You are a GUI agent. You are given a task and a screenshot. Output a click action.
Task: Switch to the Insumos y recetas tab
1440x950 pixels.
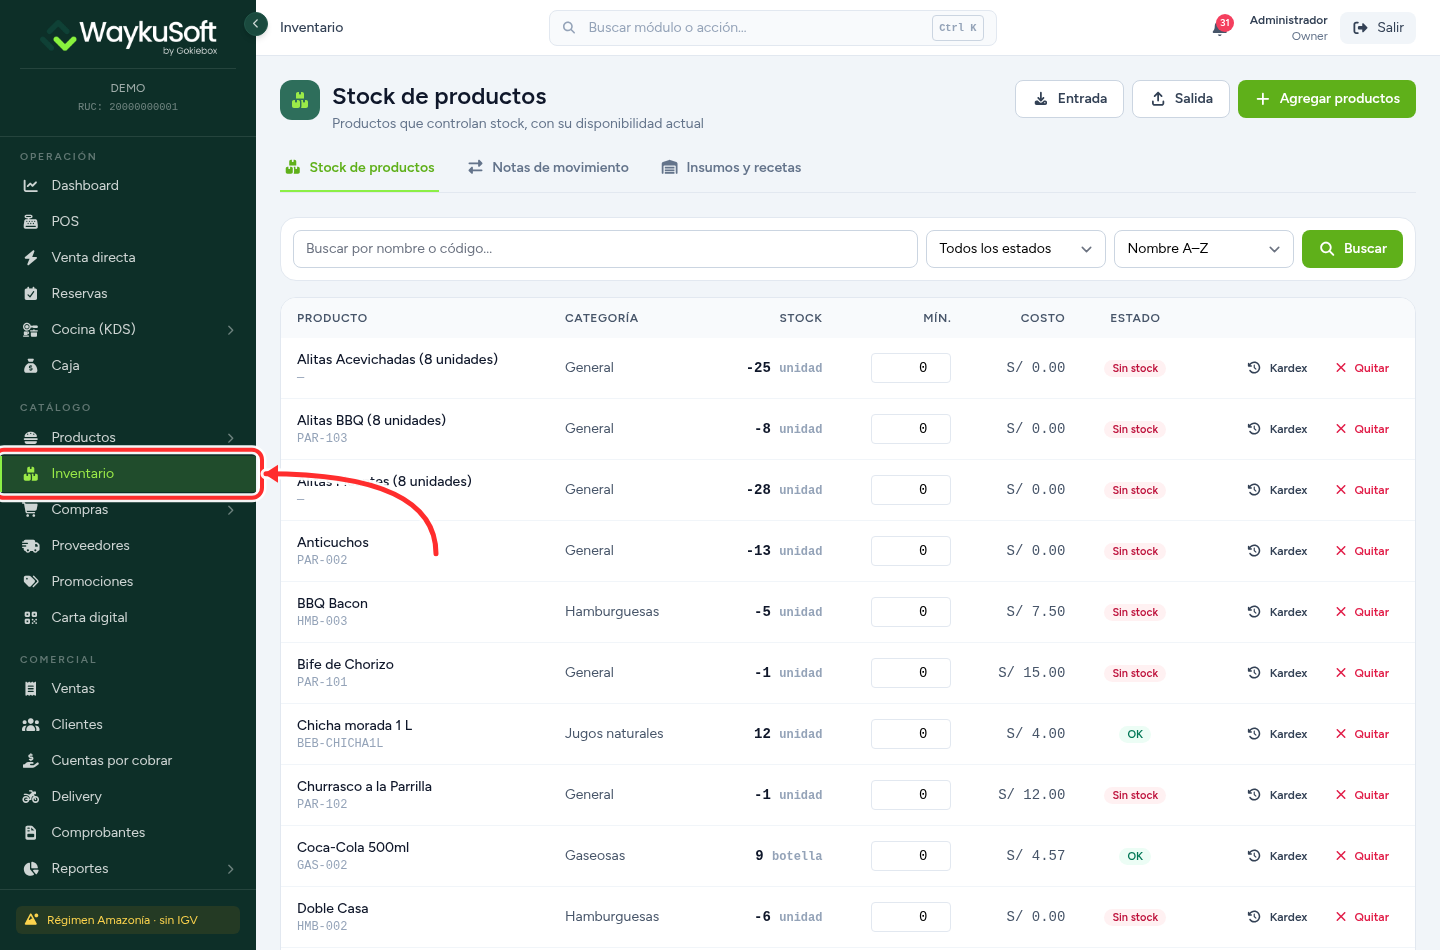click(731, 167)
